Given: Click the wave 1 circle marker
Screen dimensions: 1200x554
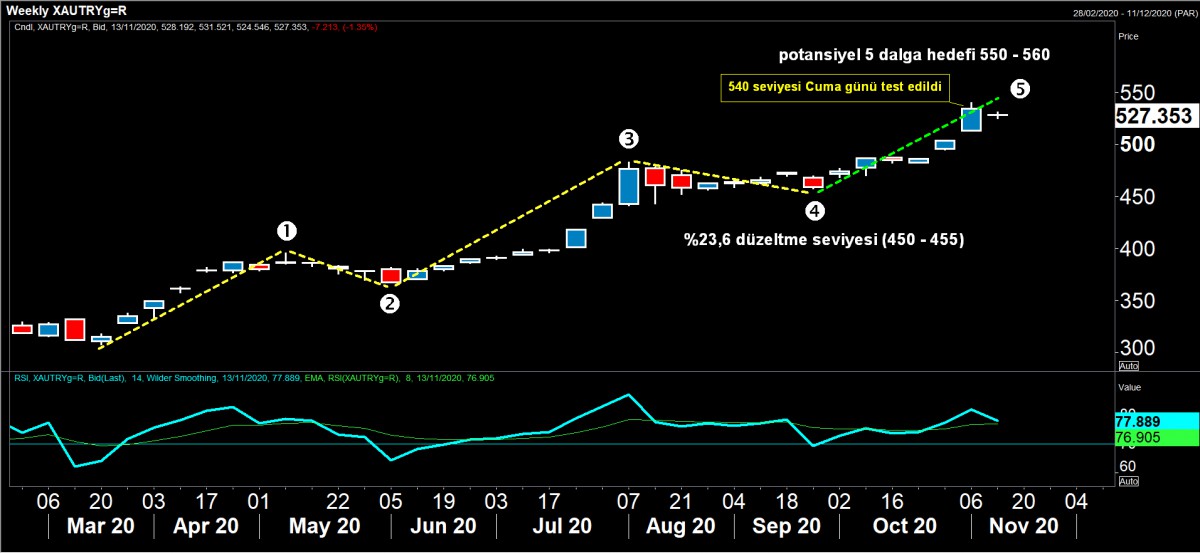Looking at the screenshot, I should coord(287,232).
